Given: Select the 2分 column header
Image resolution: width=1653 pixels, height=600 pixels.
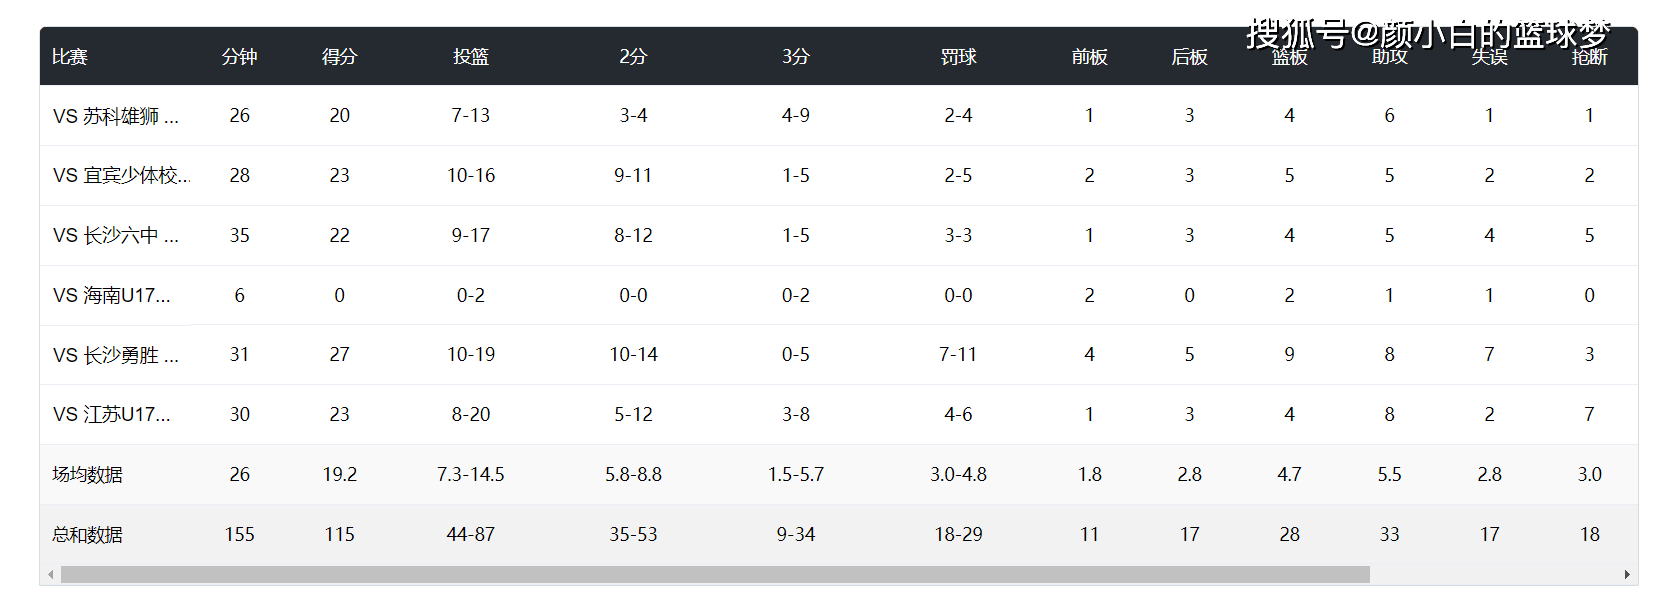Looking at the screenshot, I should (633, 57).
